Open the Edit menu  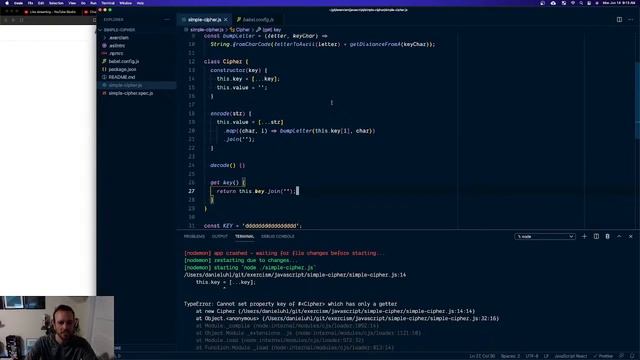coord(41,3)
